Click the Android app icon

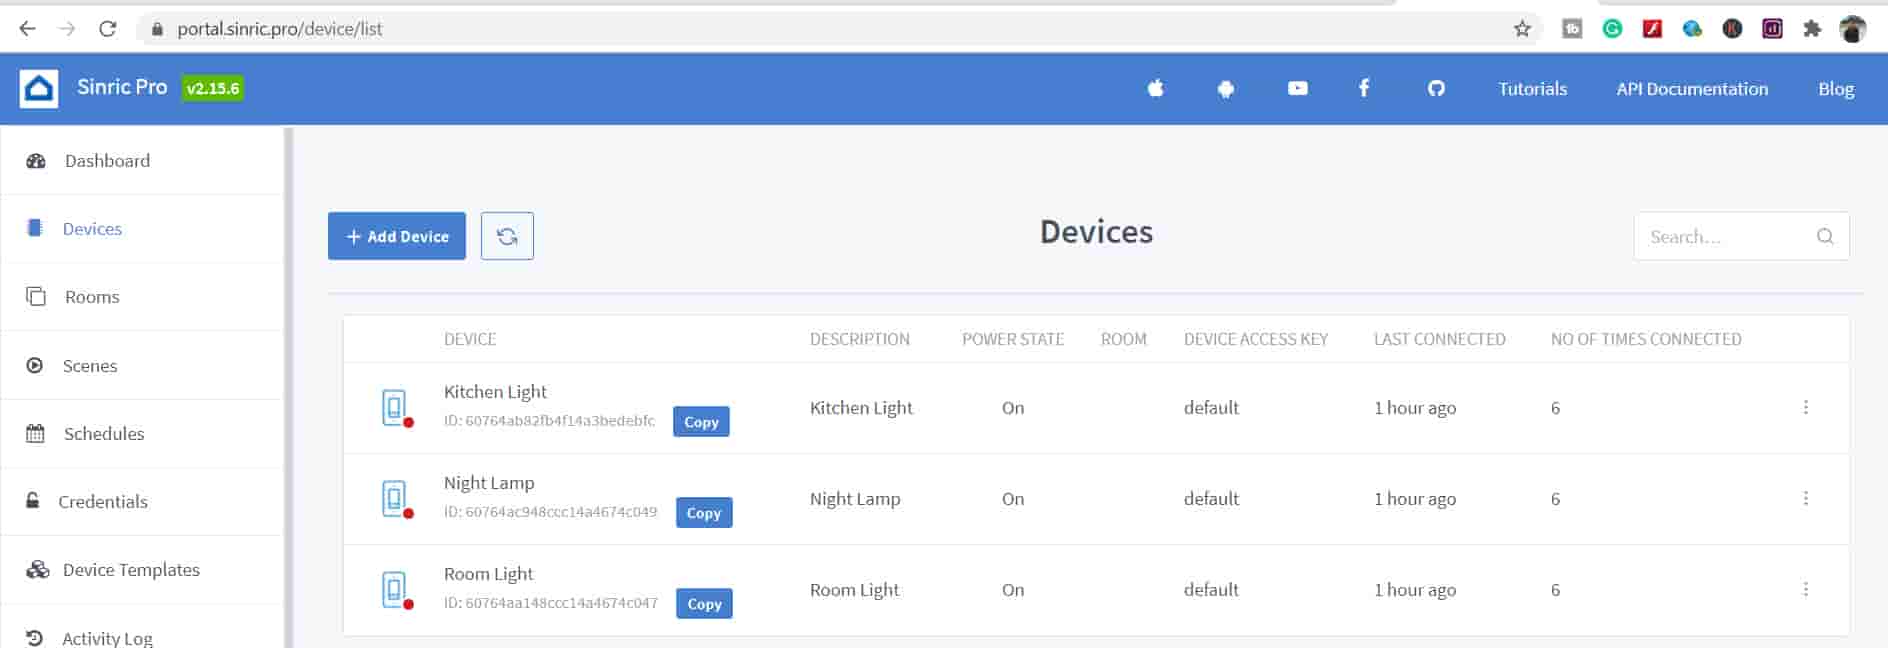(x=1226, y=89)
